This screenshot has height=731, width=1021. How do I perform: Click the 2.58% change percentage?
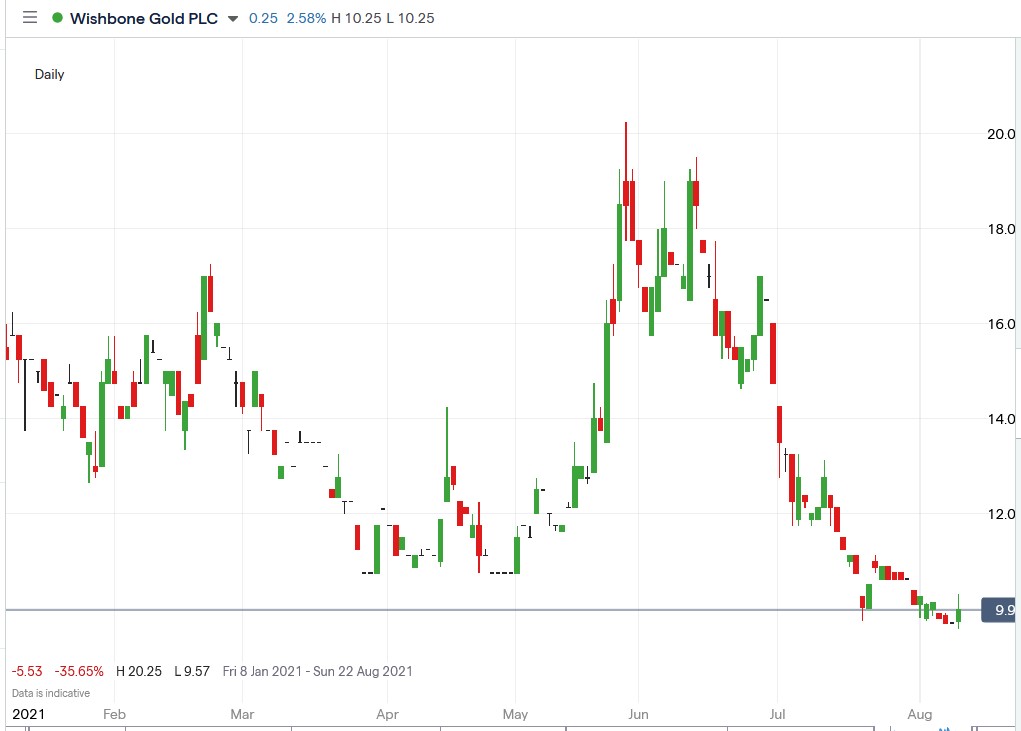306,18
